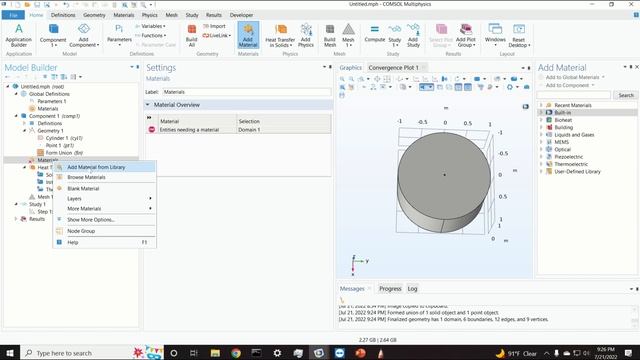Open Settings gear from the taskbar
Image resolution: width=640 pixels, height=360 pixels.
click(x=277, y=353)
